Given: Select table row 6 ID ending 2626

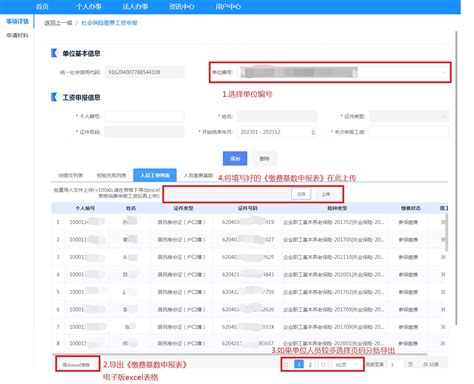Looking at the screenshot, I should point(248,309).
